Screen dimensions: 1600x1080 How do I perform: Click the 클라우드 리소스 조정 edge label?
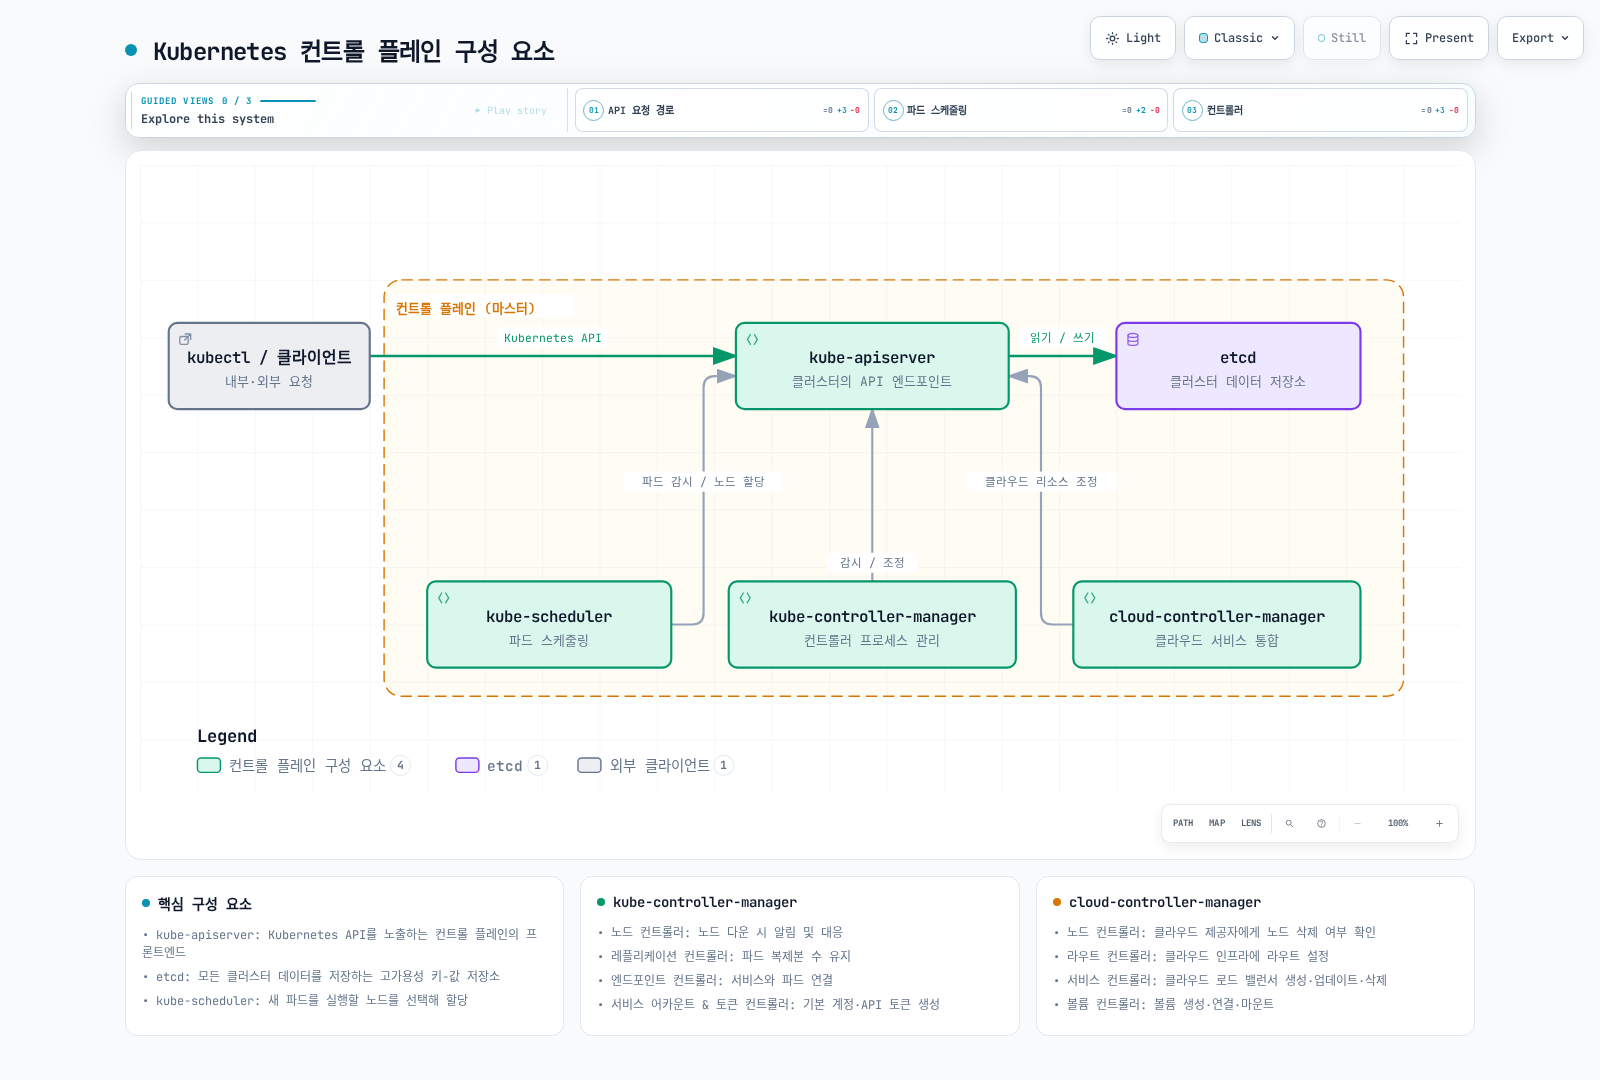[x=1041, y=482]
